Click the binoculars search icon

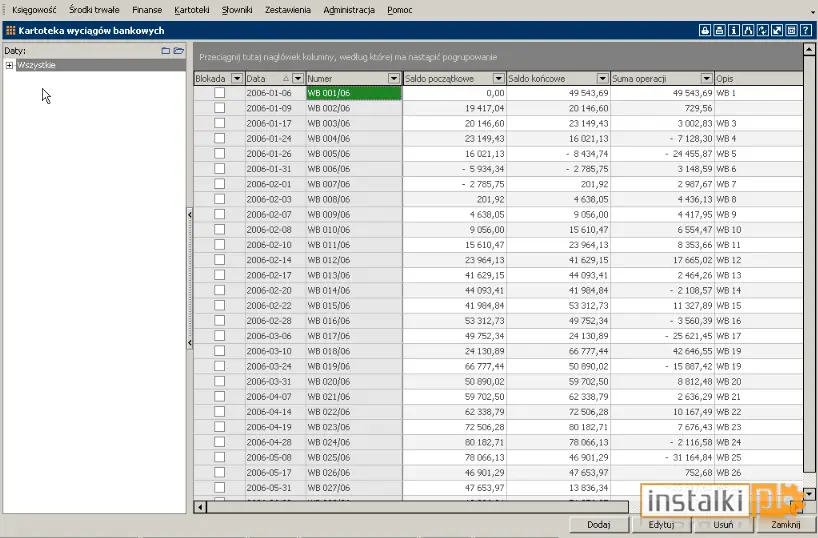coord(748,31)
